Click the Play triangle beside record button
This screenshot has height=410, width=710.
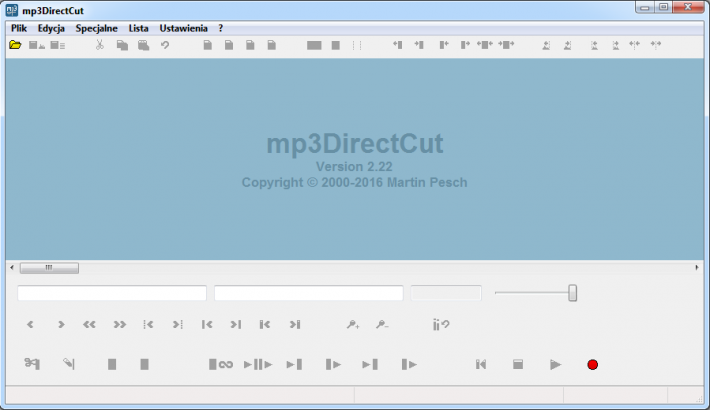[556, 365]
